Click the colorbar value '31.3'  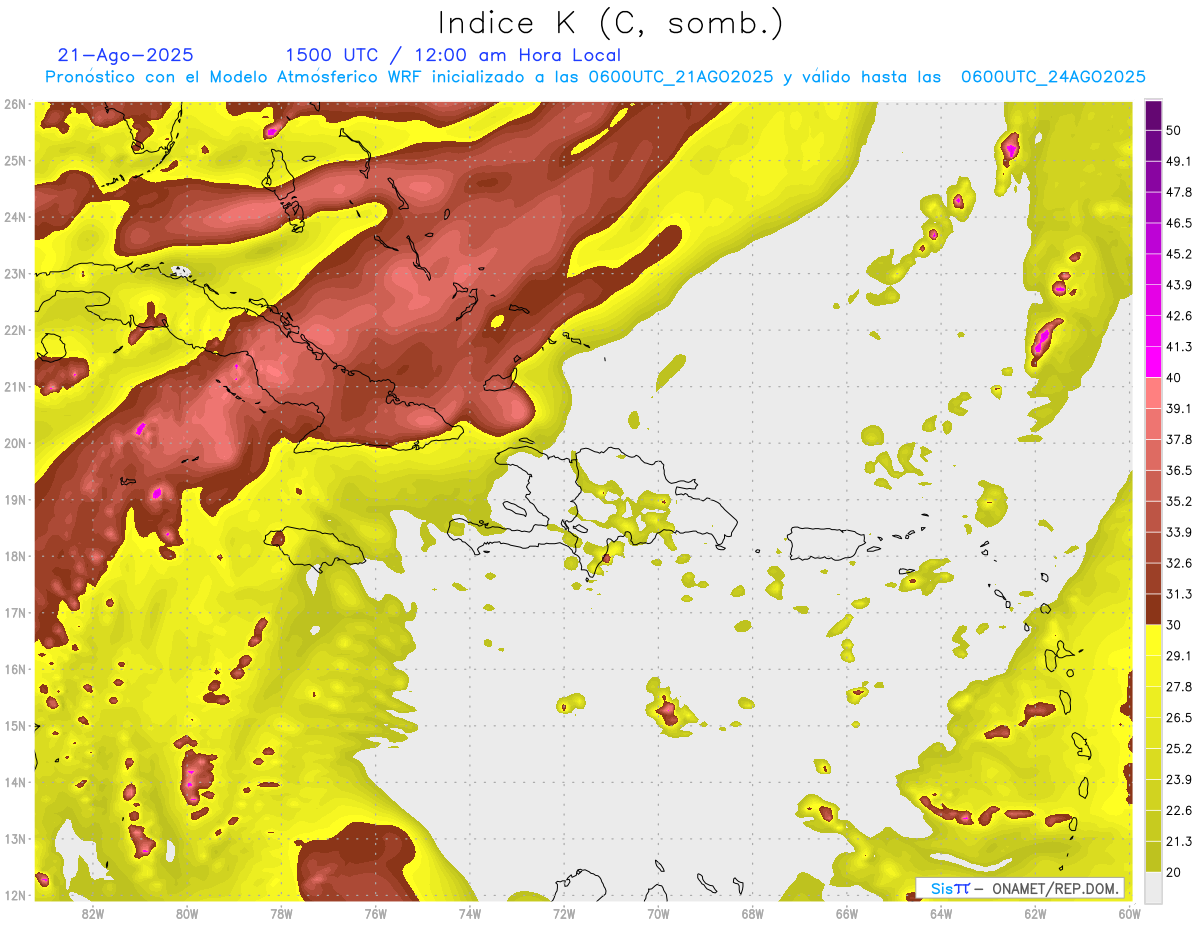pos(1178,594)
